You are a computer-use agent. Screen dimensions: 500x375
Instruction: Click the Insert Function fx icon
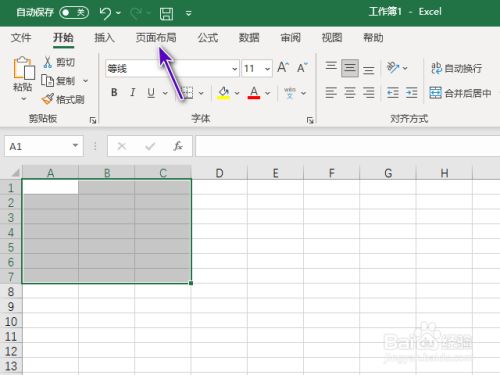pyautogui.click(x=178, y=146)
